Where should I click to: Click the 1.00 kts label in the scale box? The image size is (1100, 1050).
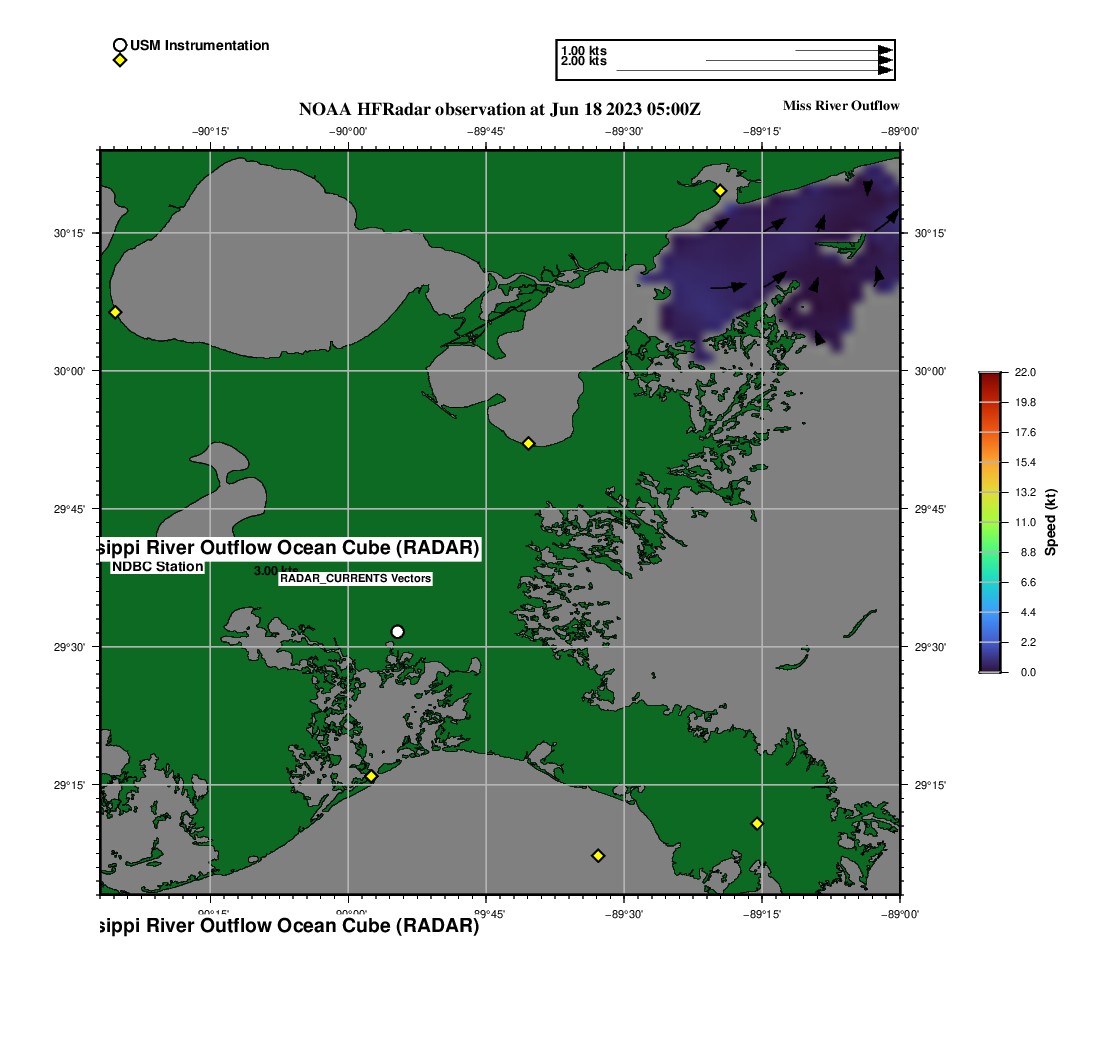click(584, 51)
